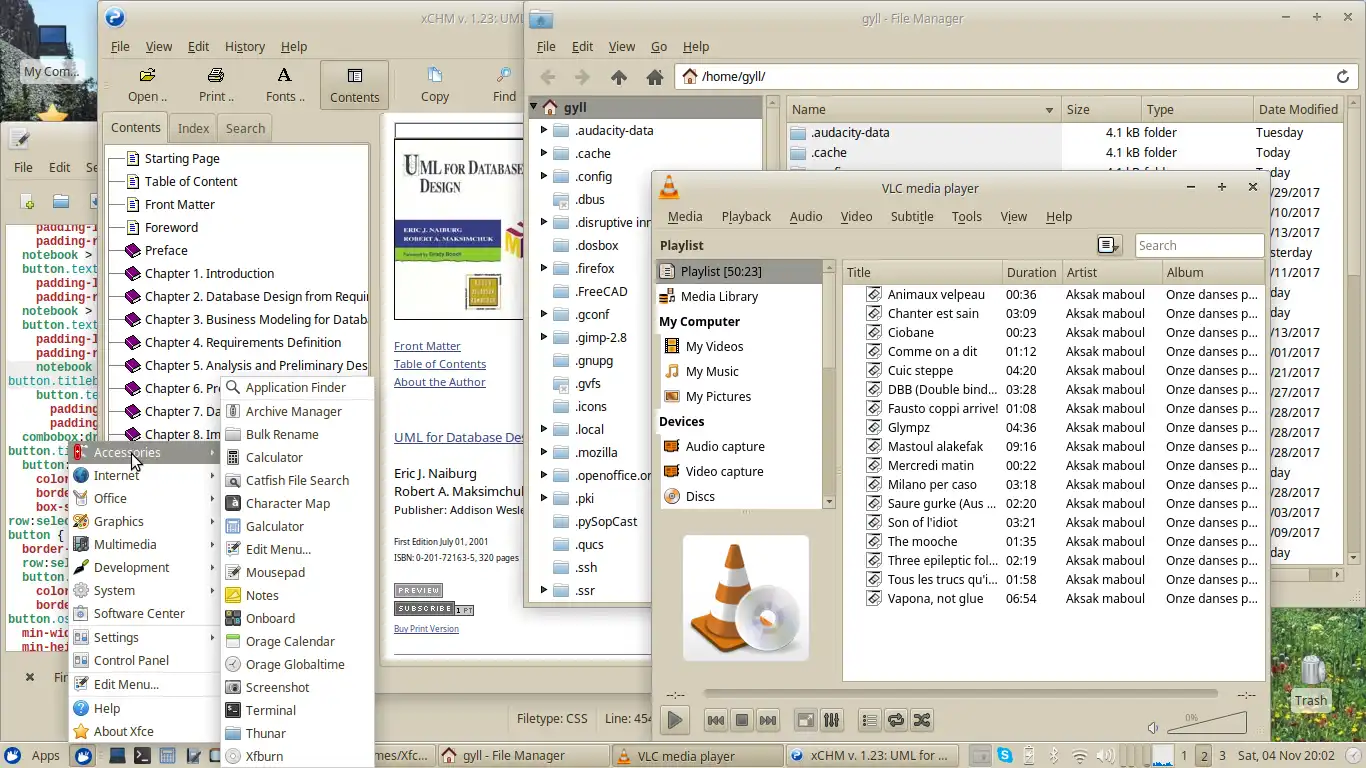
Task: Launch Terminal from Accessories submenu
Action: pos(298,710)
